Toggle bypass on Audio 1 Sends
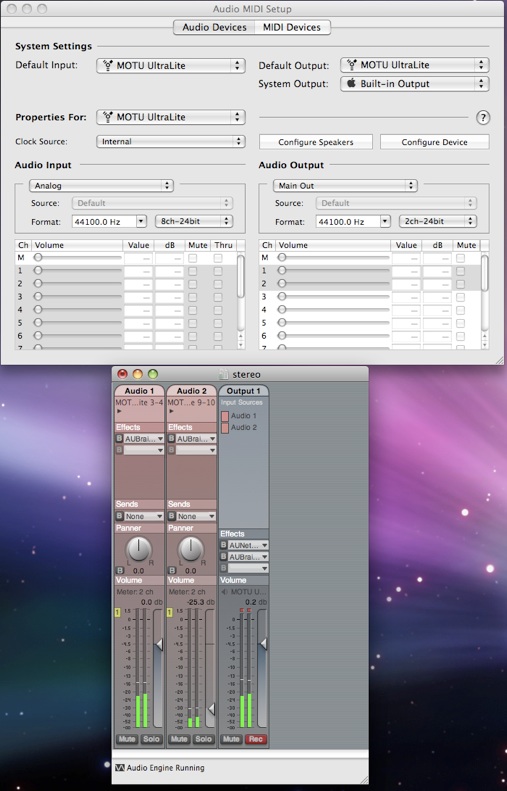 pyautogui.click(x=120, y=516)
